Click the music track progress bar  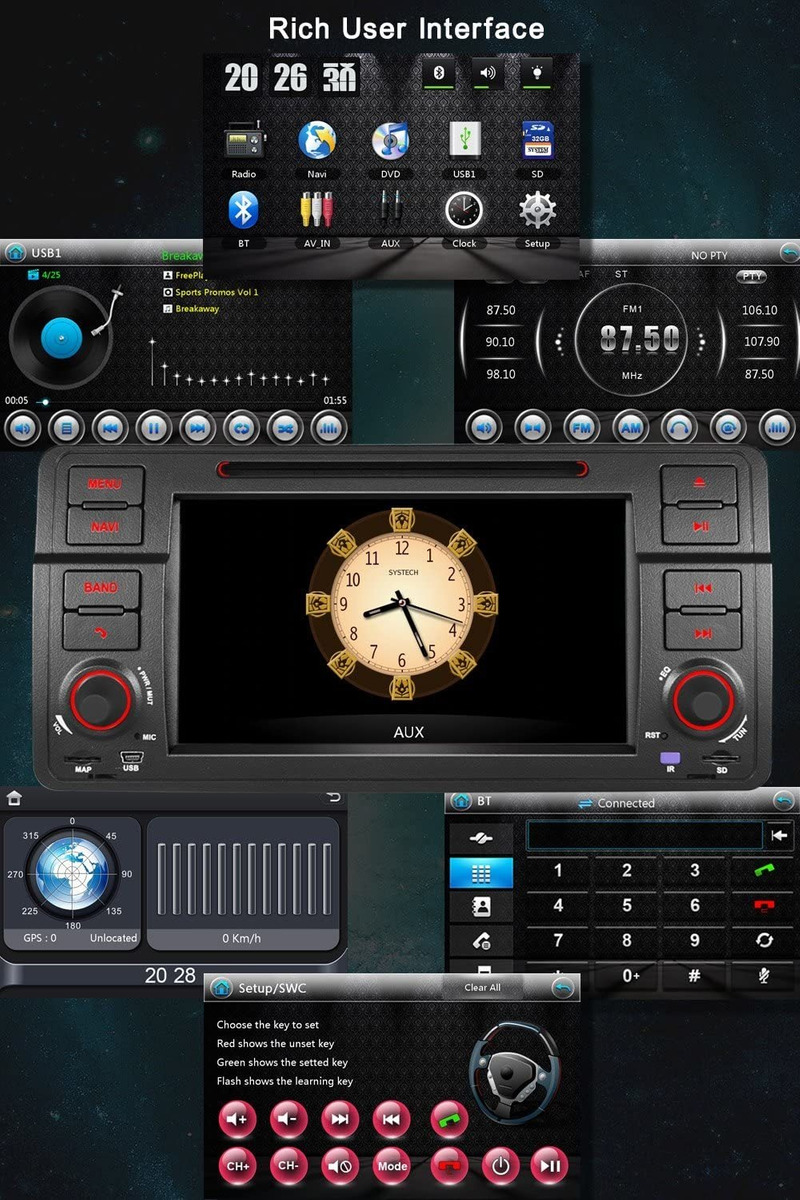[x=178, y=401]
